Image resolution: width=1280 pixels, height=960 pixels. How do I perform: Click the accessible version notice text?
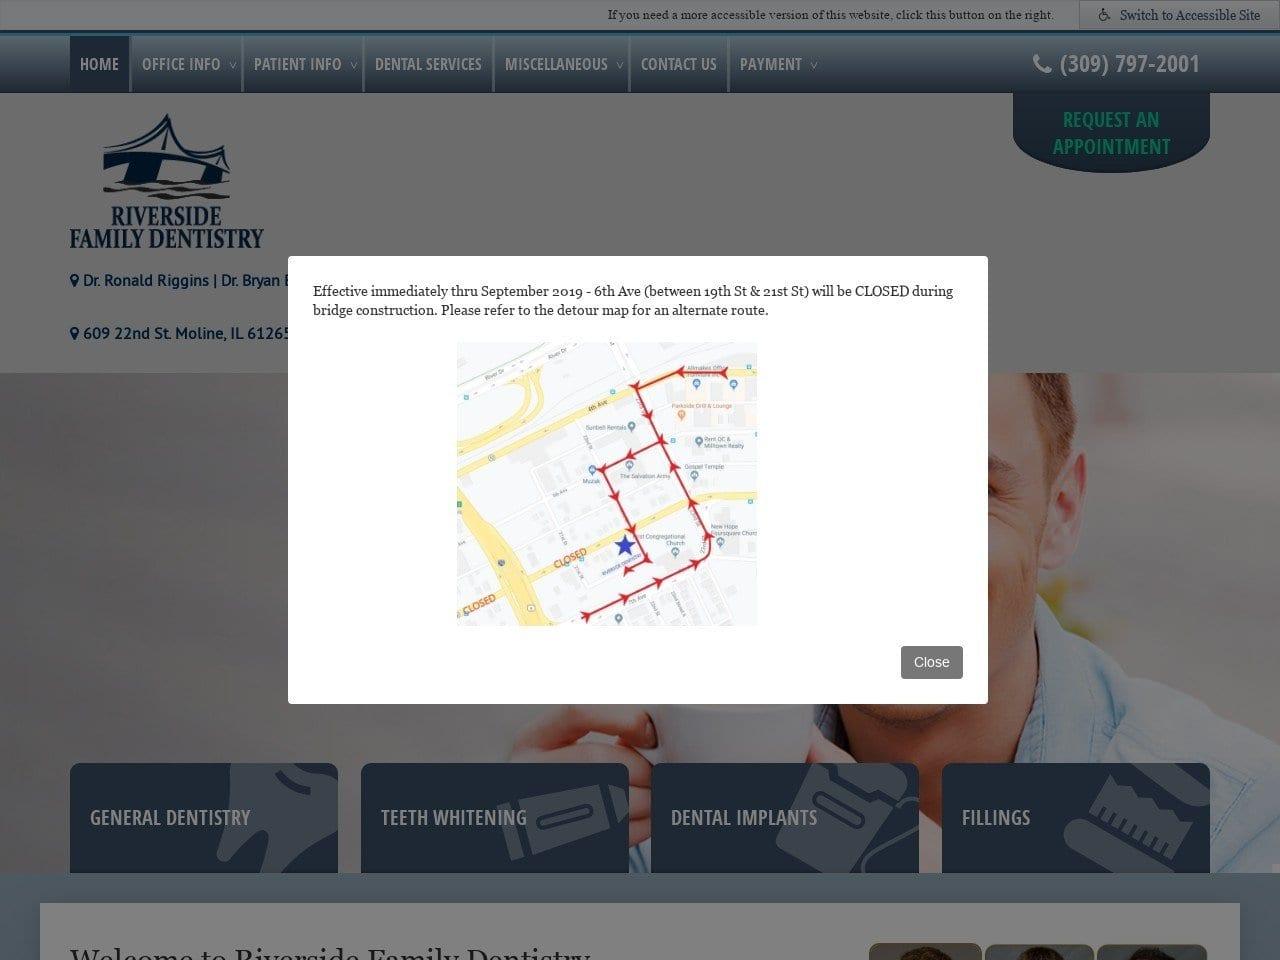click(830, 15)
